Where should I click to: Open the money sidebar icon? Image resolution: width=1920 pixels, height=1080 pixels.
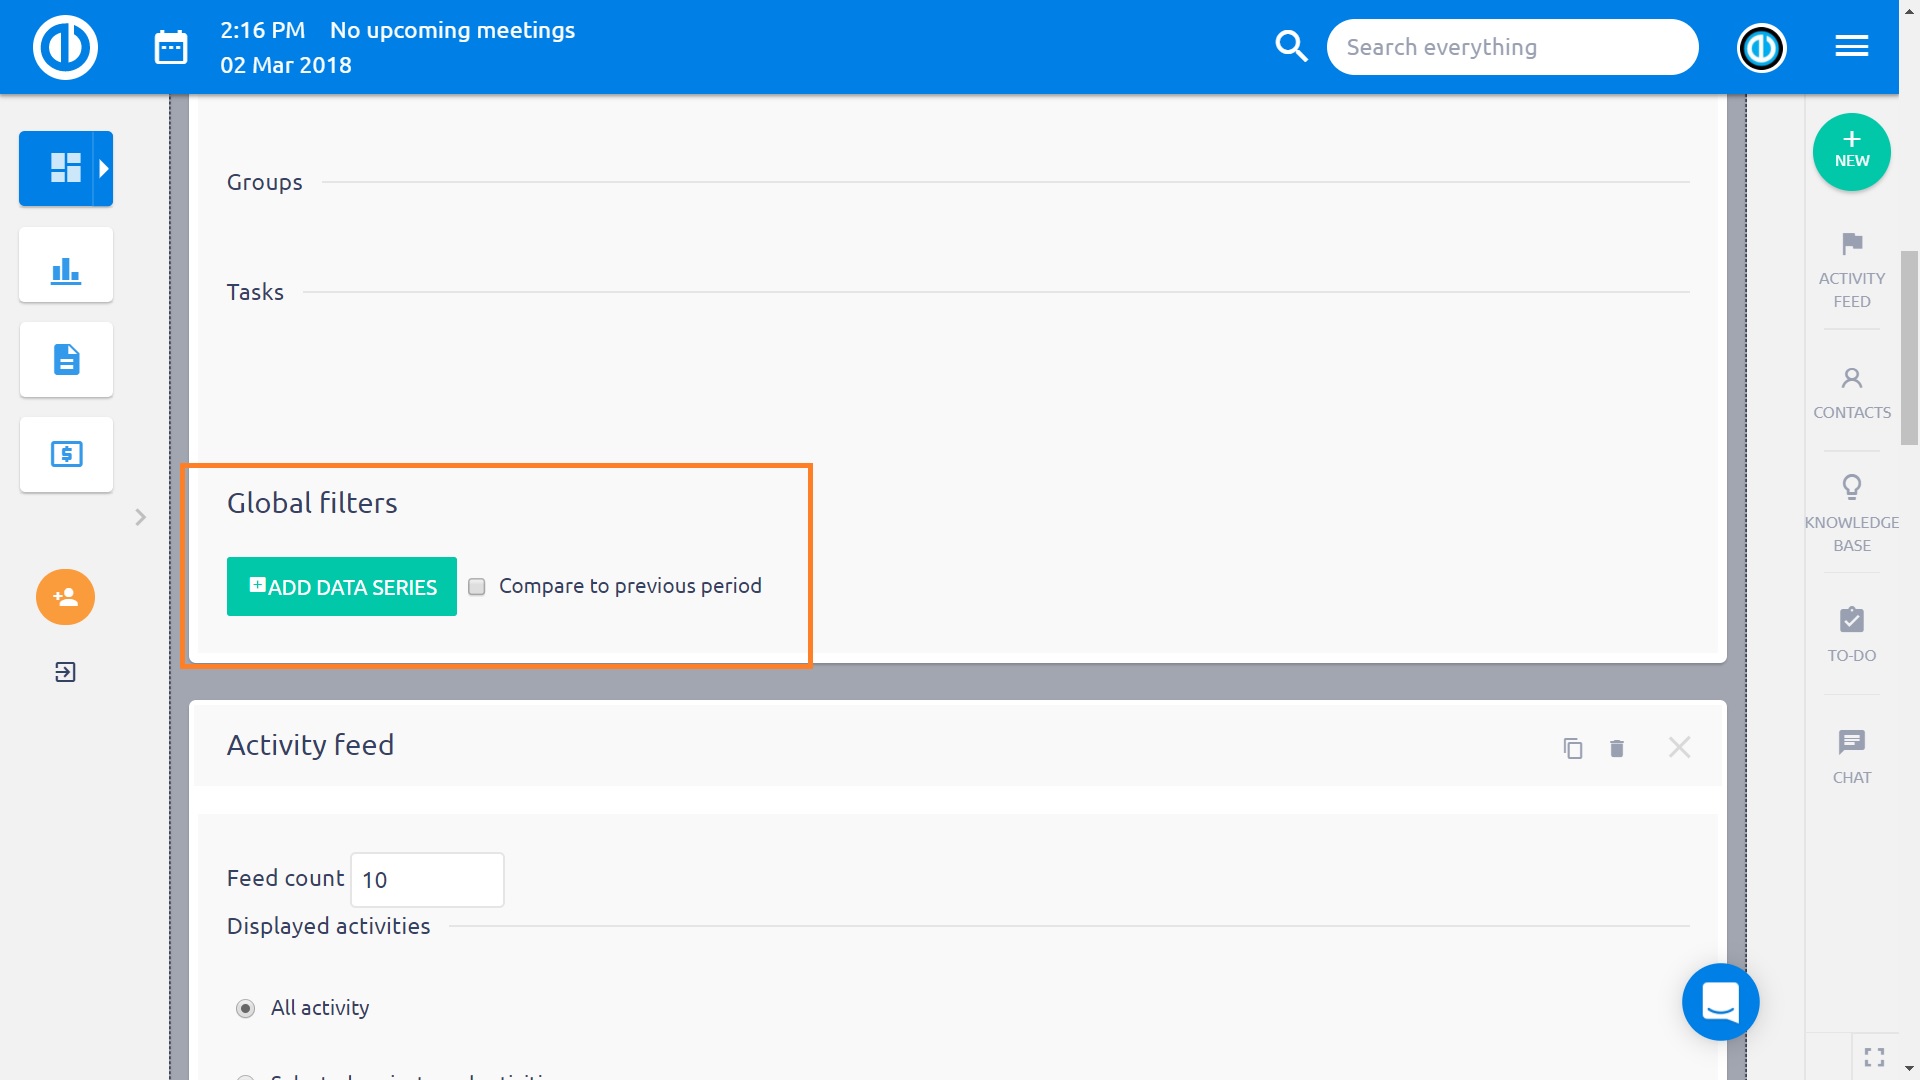(66, 455)
